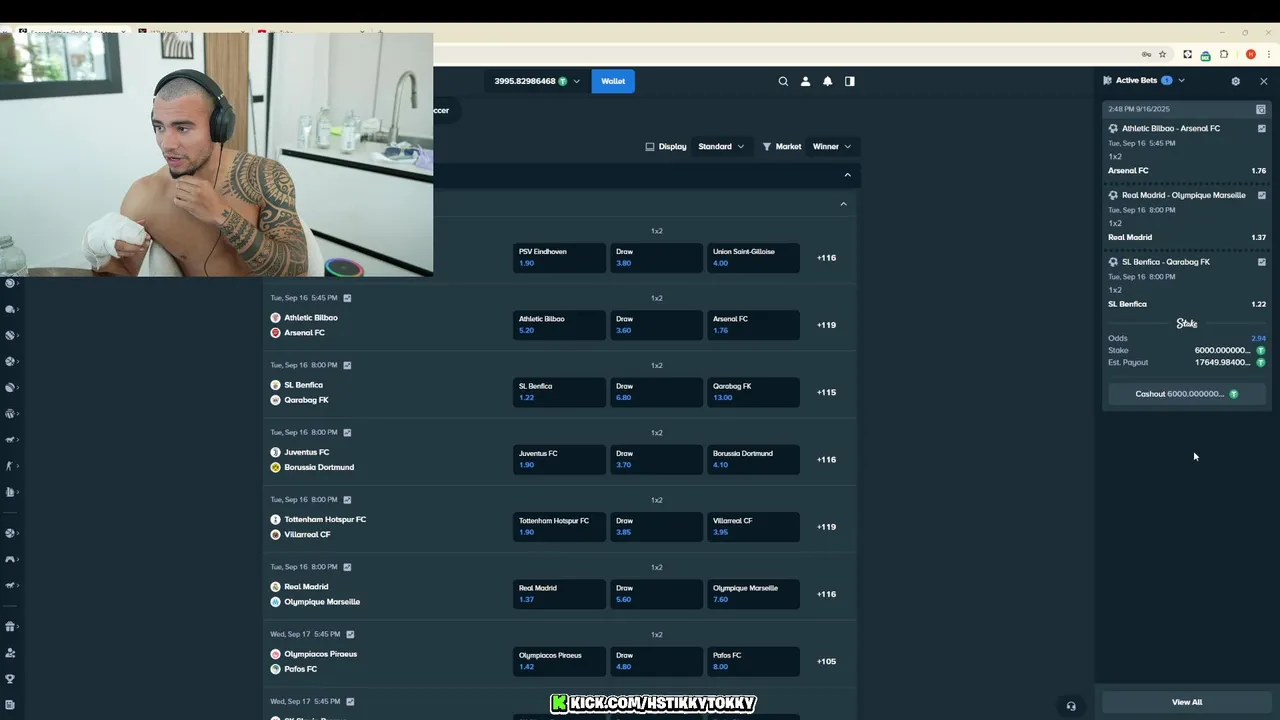The width and height of the screenshot is (1280, 720).
Task: Open the browser extensions puzzle icon
Action: [x=1224, y=55]
